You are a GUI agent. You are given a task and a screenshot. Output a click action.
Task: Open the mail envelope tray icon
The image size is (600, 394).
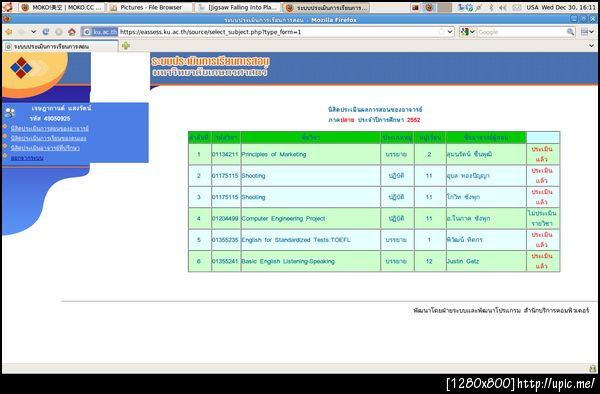click(517, 7)
